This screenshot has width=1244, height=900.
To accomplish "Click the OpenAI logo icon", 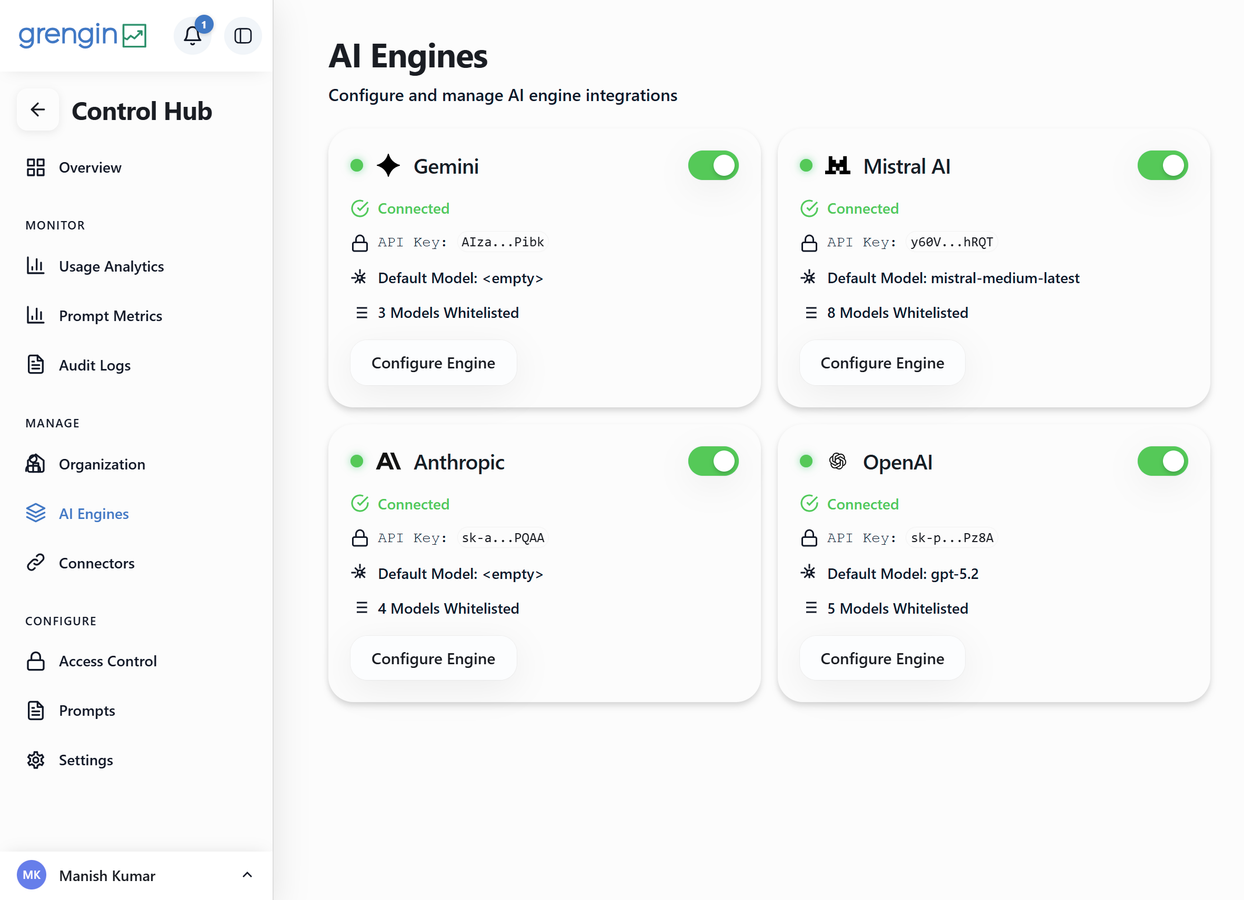I will (x=838, y=462).
